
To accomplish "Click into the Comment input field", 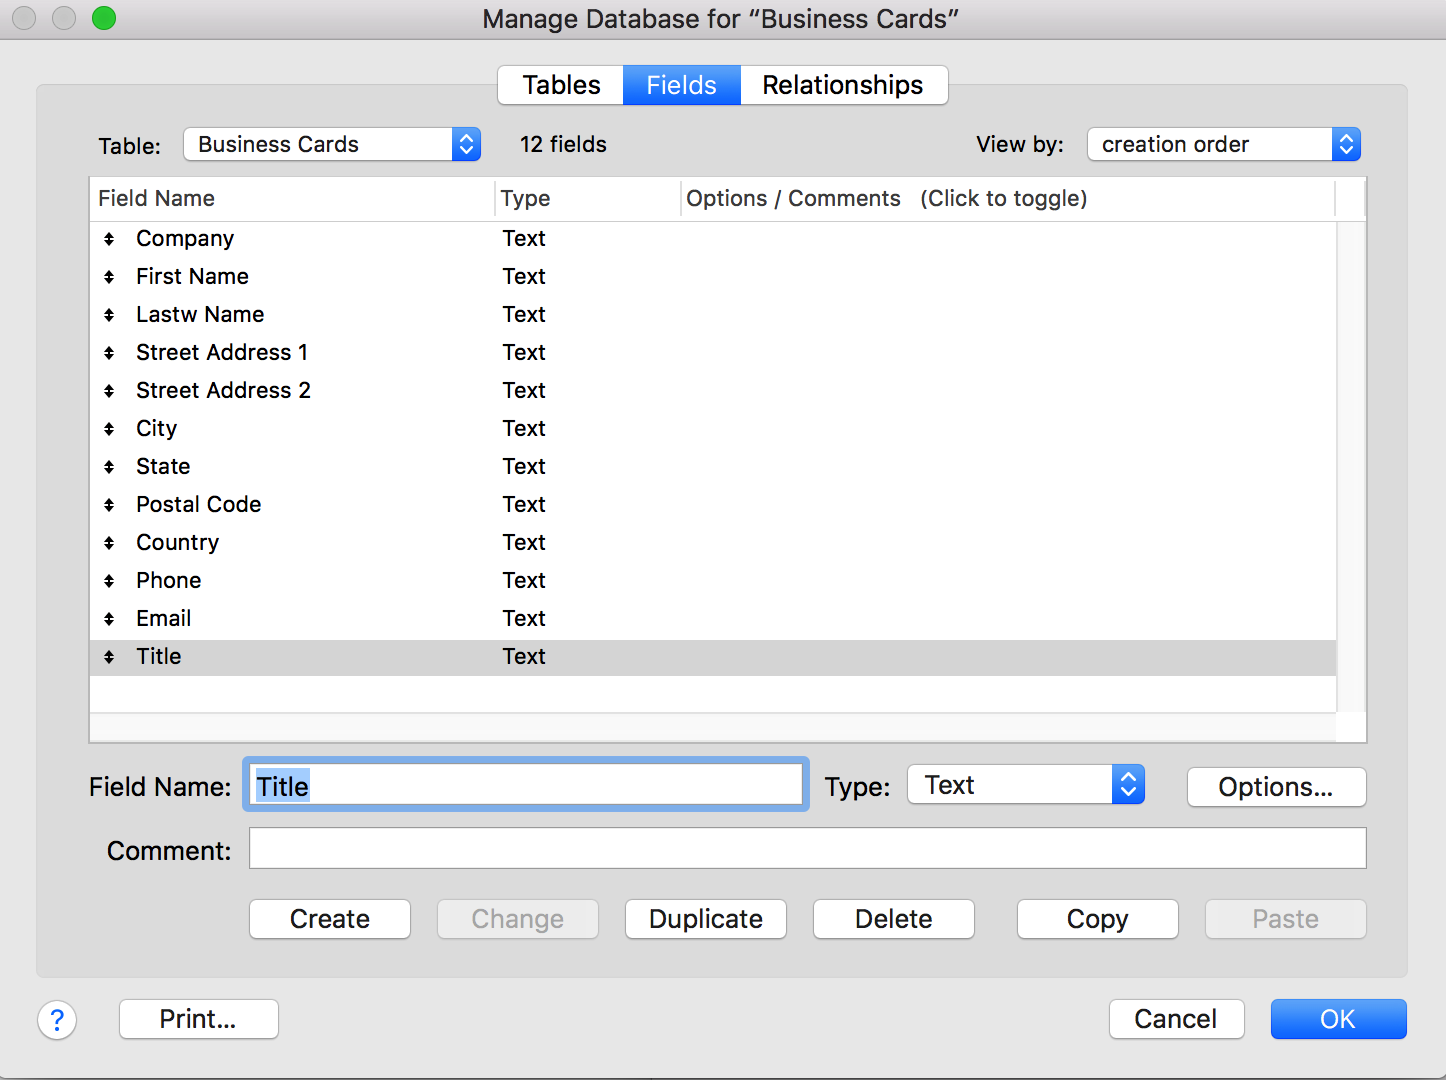I will point(808,848).
